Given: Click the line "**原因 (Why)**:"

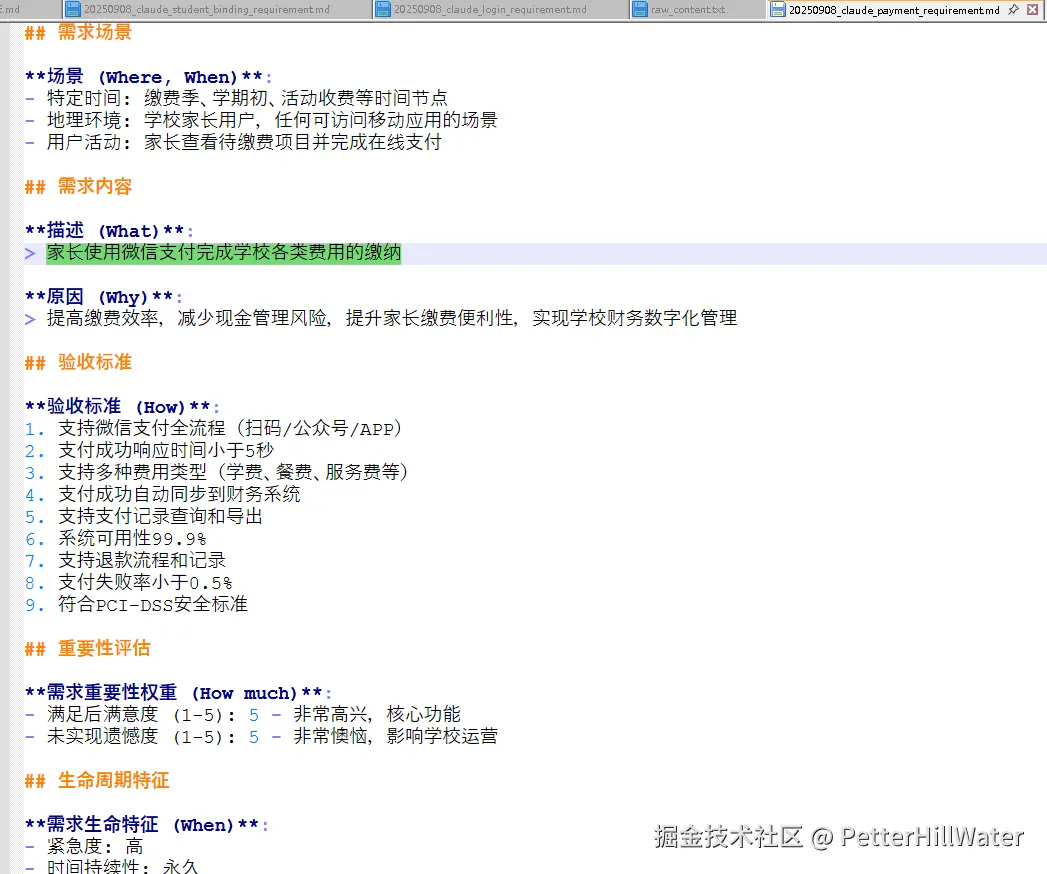Looking at the screenshot, I should [x=103, y=297].
